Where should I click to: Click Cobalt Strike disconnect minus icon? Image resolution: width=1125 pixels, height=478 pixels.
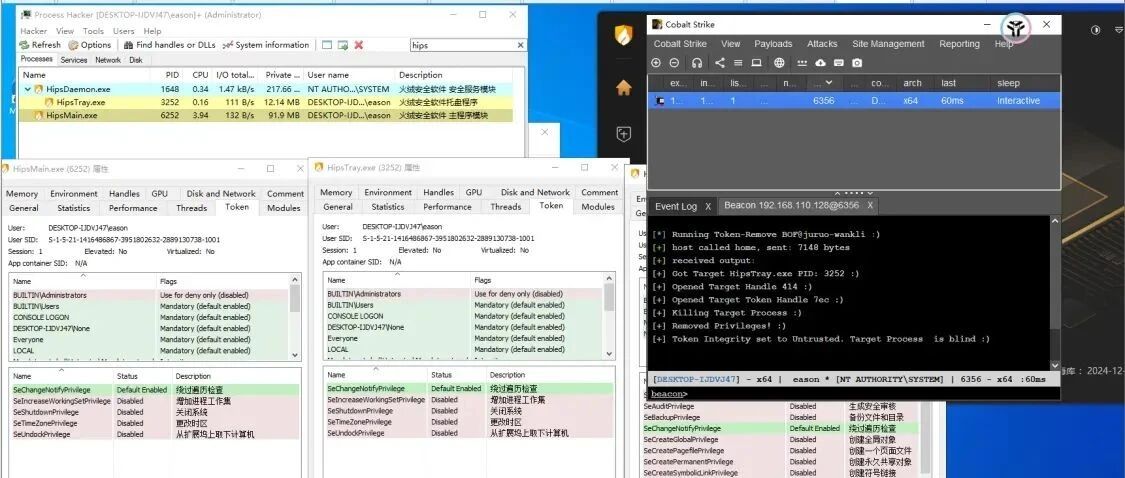click(674, 63)
